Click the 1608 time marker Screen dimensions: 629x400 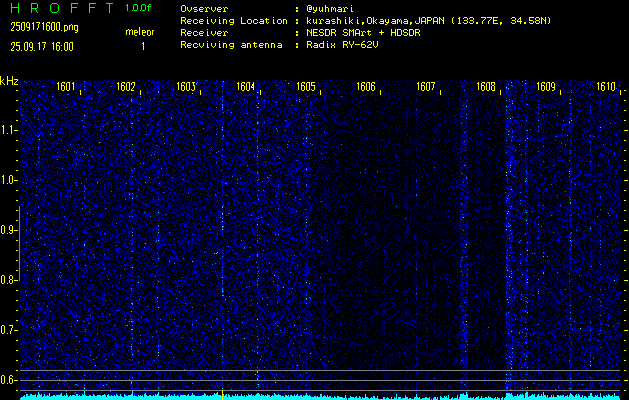click(486, 87)
